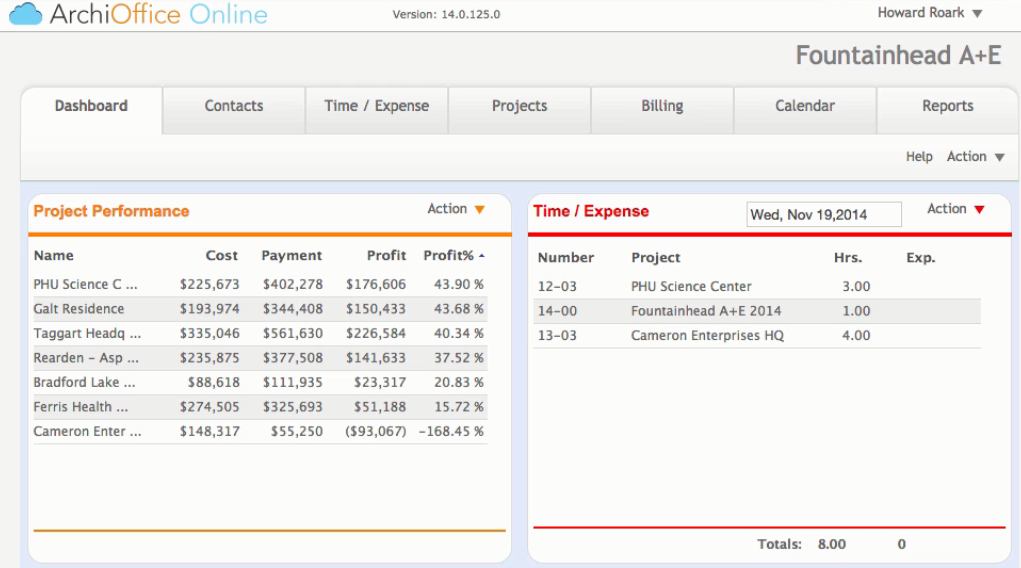Select the Ferris Health ... project row
Viewport: 1021px width, 568px height.
pyautogui.click(x=260, y=407)
